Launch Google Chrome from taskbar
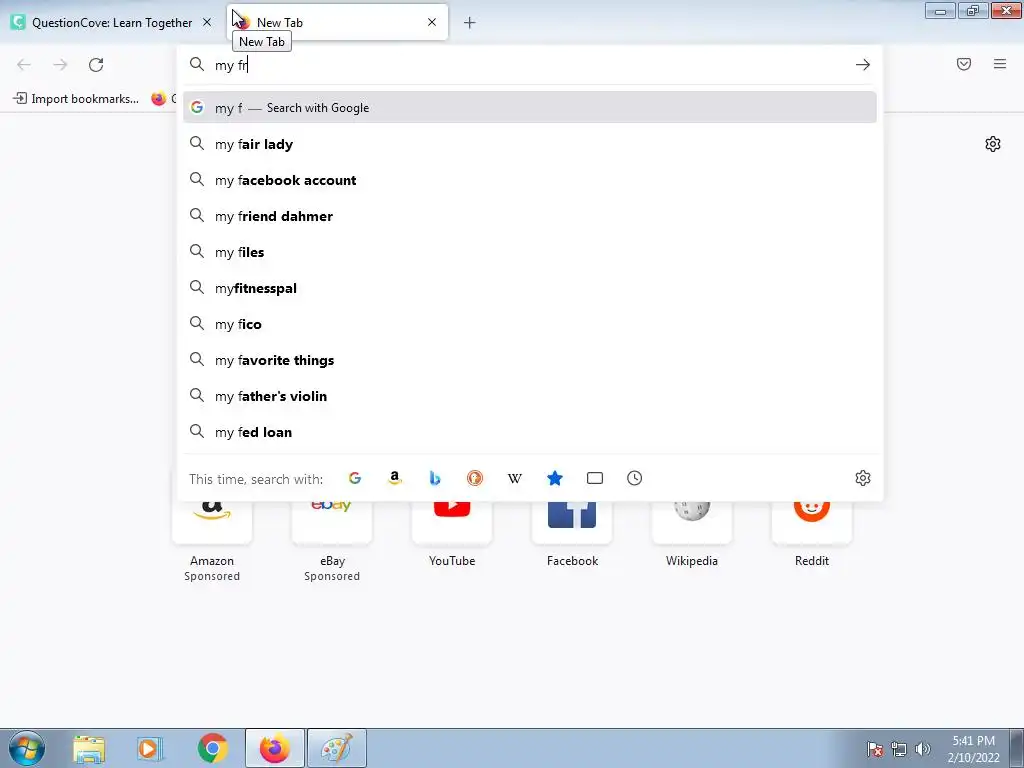 [212, 748]
